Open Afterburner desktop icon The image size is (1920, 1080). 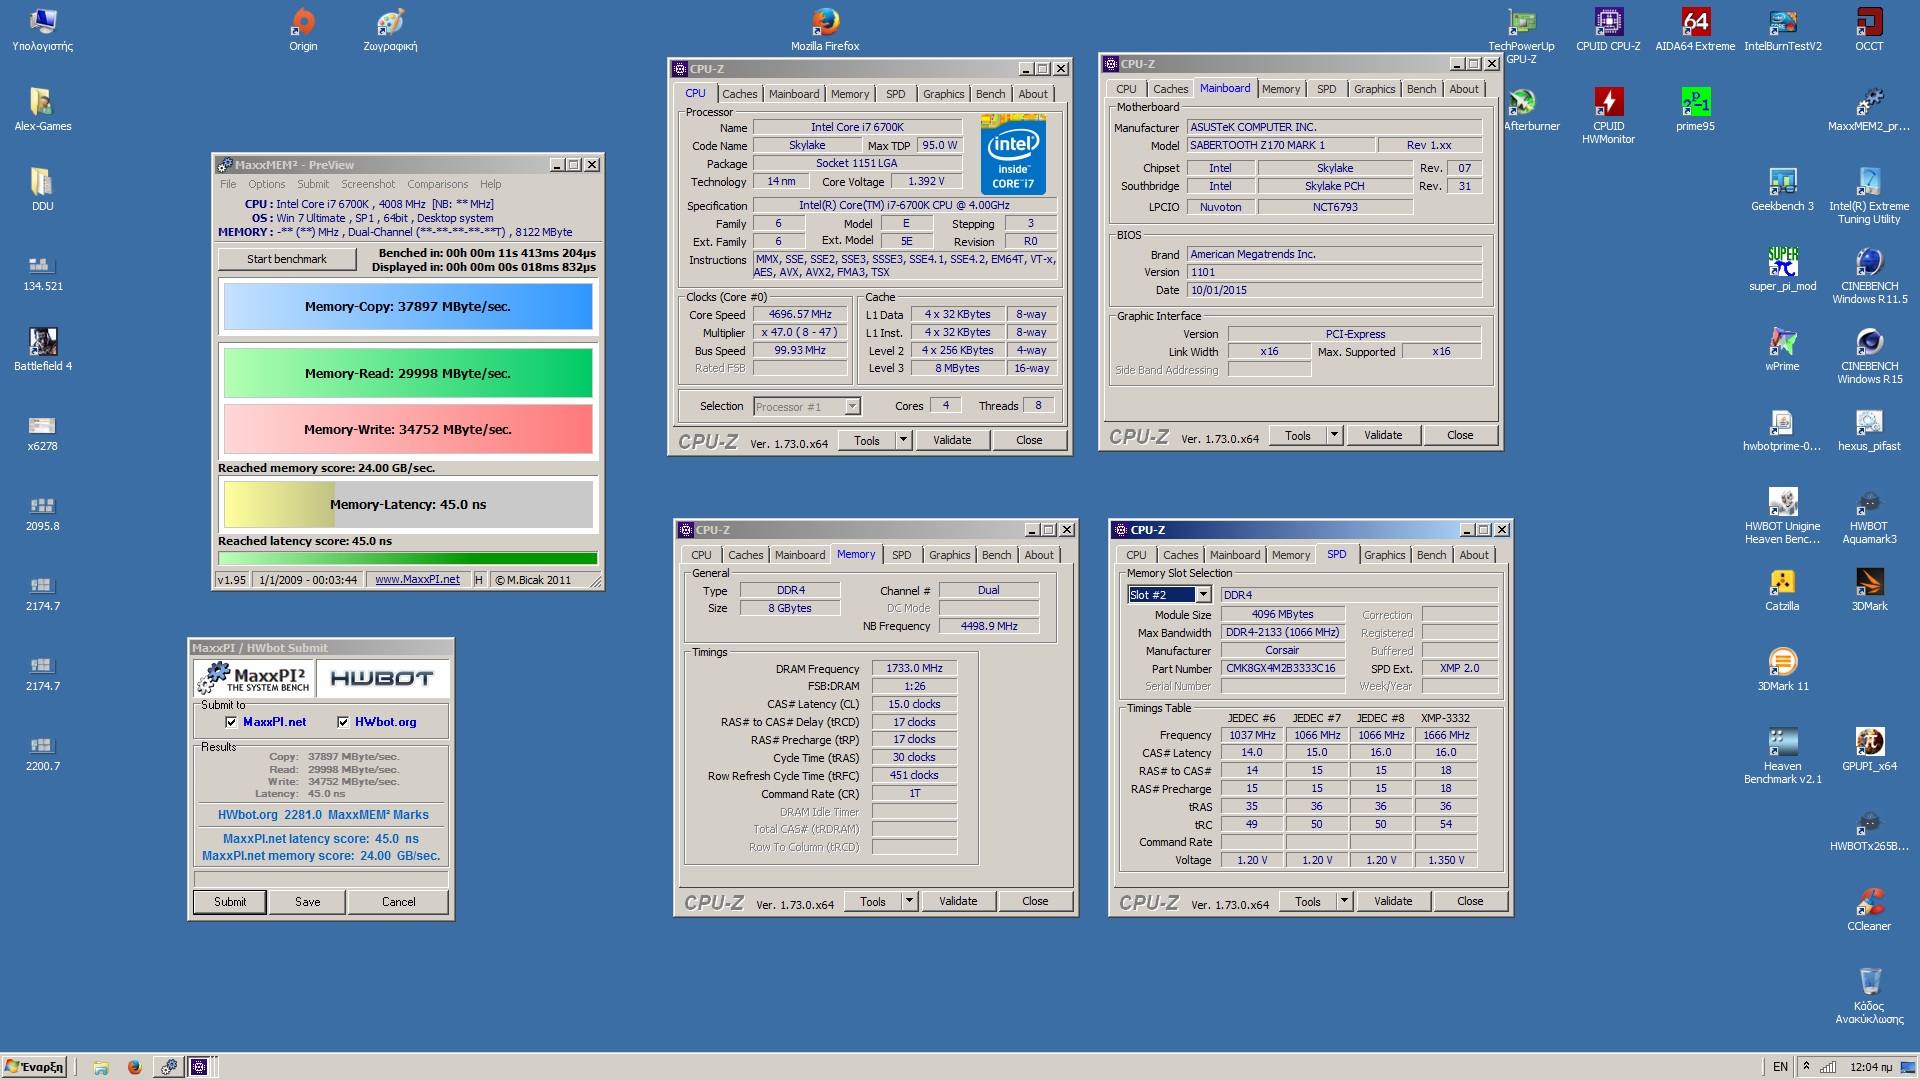1531,109
